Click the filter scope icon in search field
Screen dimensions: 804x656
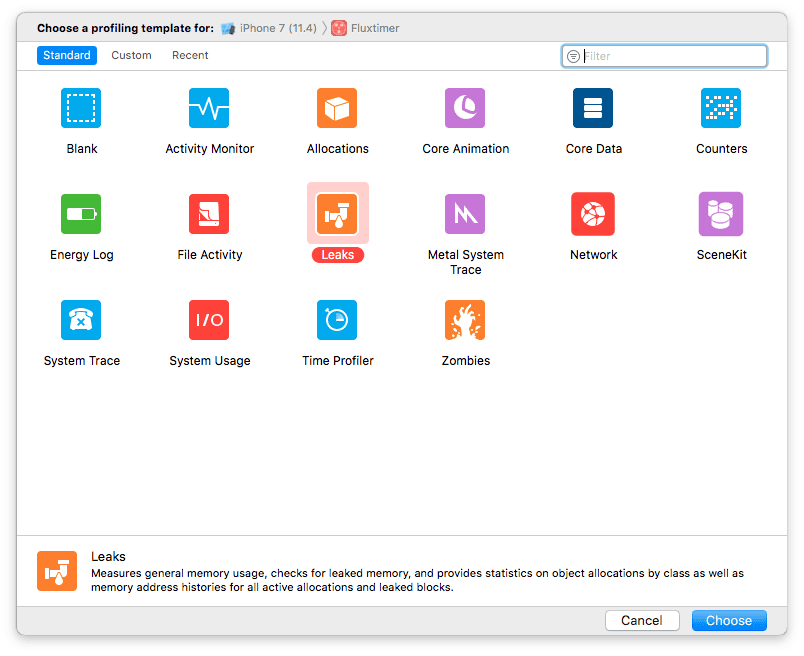coord(572,56)
